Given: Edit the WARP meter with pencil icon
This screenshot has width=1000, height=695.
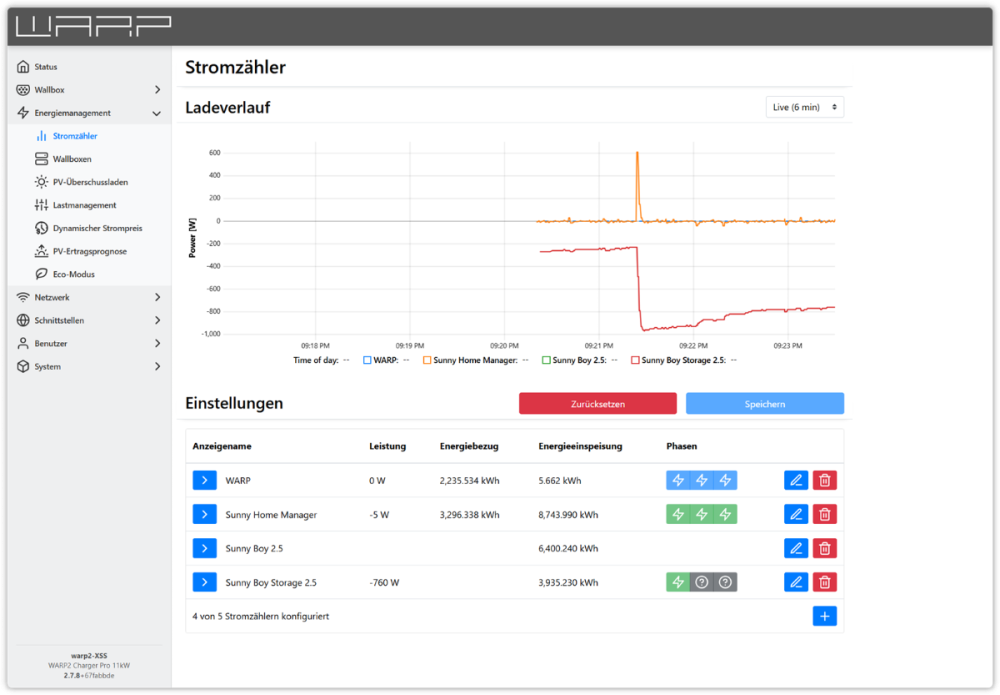Looking at the screenshot, I should [x=796, y=481].
